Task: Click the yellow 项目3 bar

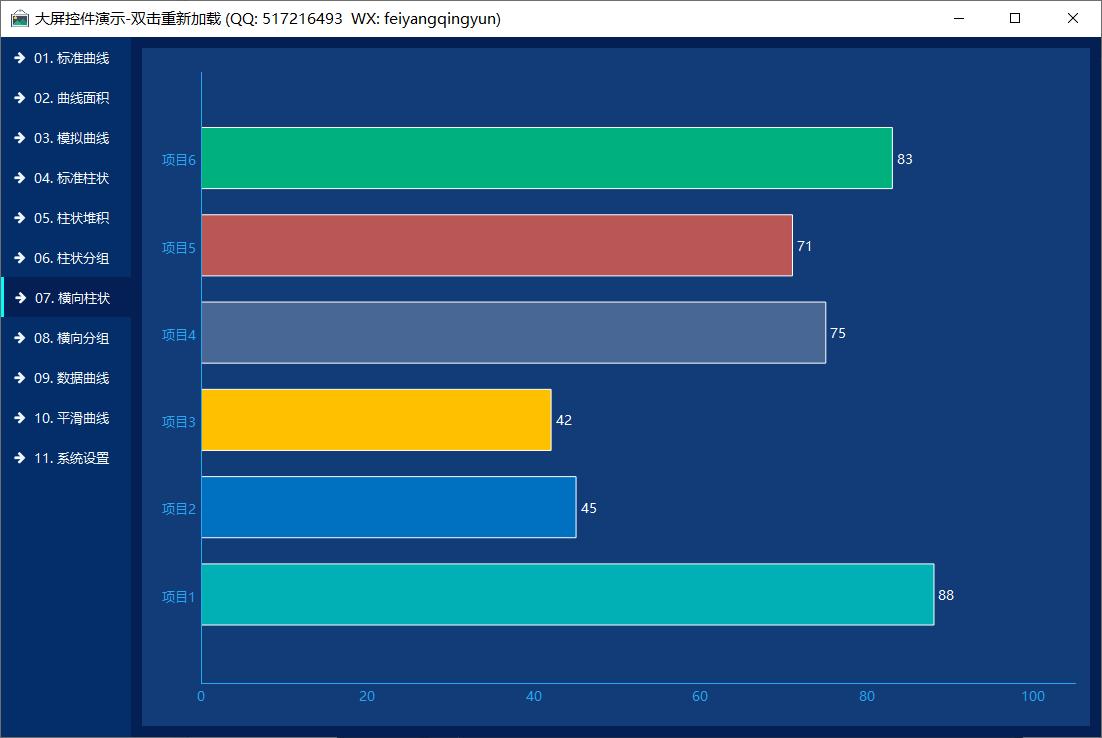Action: 376,420
